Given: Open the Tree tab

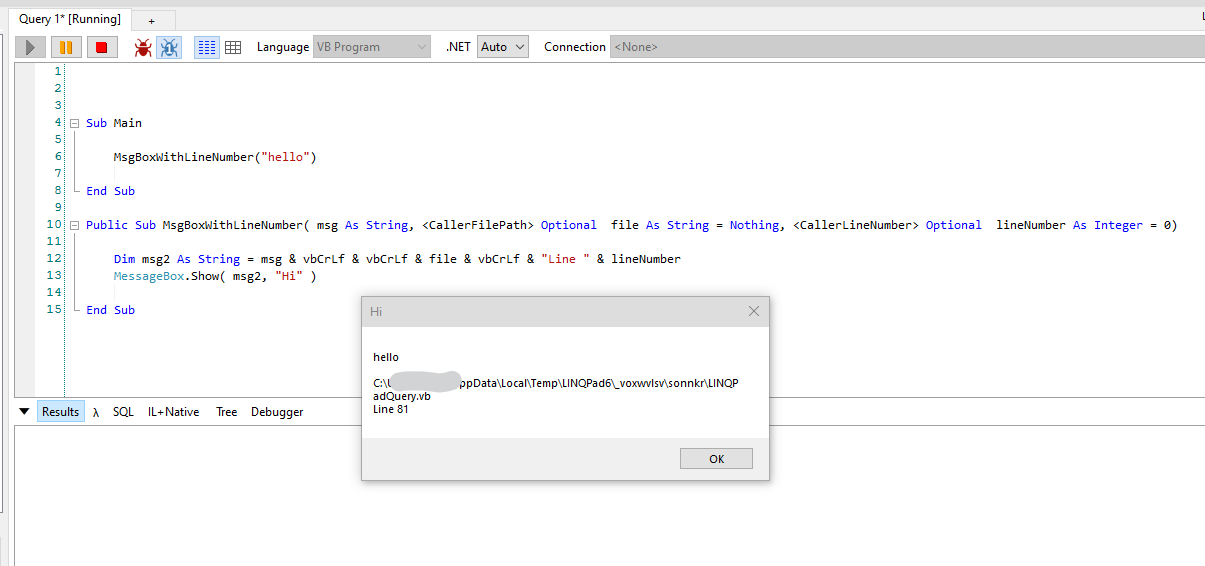Looking at the screenshot, I should click(x=227, y=412).
